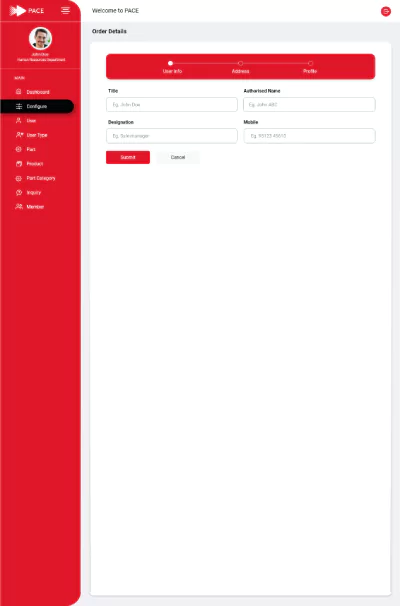Screen dimensions: 400x606
Task: Open the Dashboard menu item
Action: pyautogui.click(x=38, y=92)
